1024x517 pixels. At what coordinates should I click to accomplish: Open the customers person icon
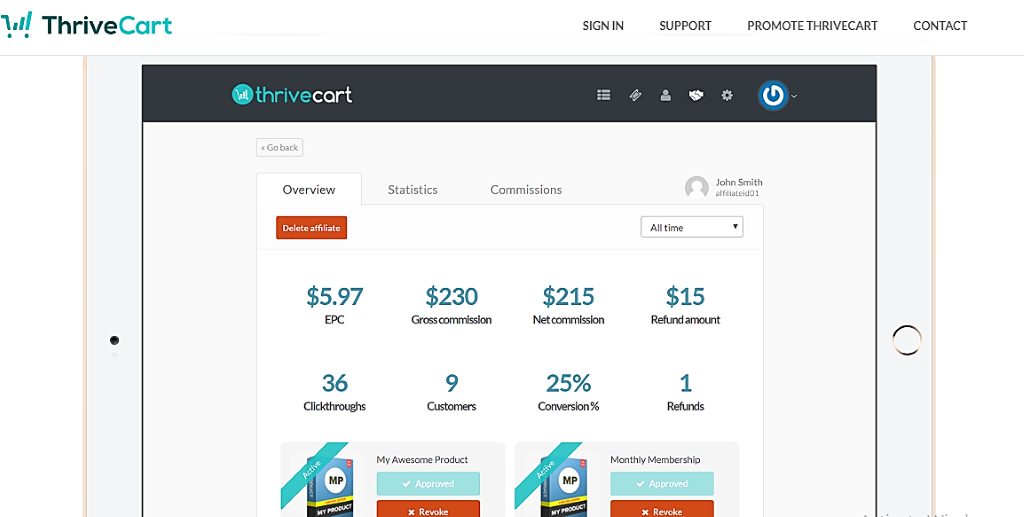[665, 95]
